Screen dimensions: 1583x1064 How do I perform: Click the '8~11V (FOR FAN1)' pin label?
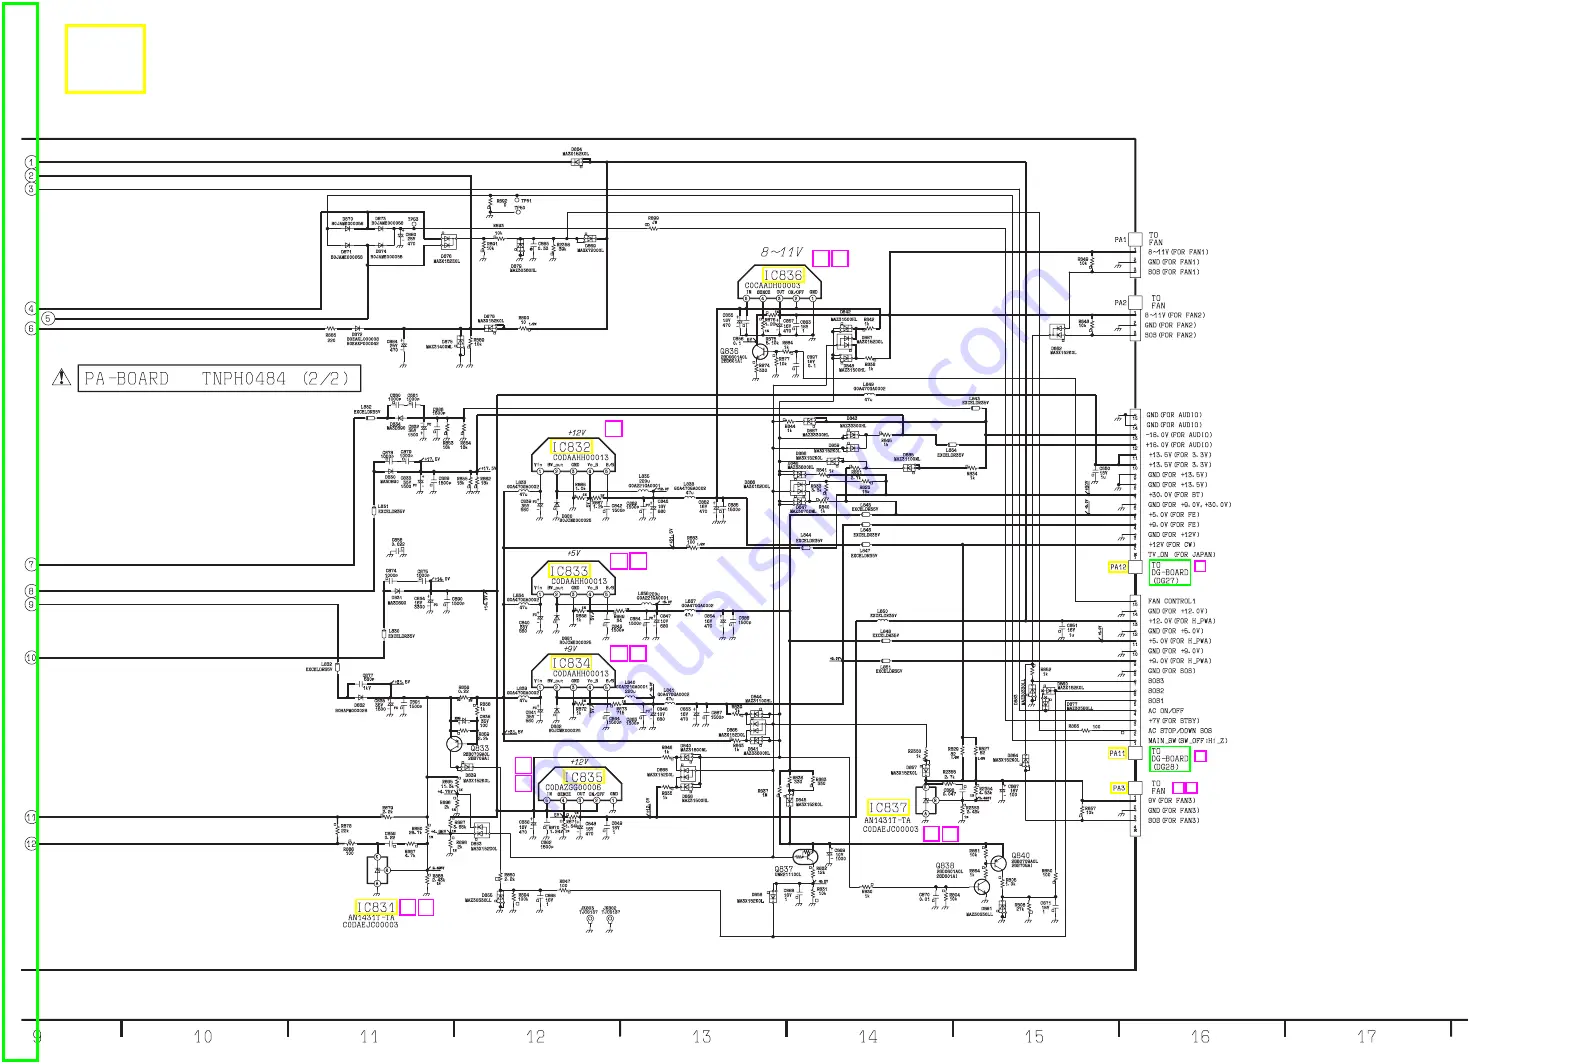tap(1178, 252)
